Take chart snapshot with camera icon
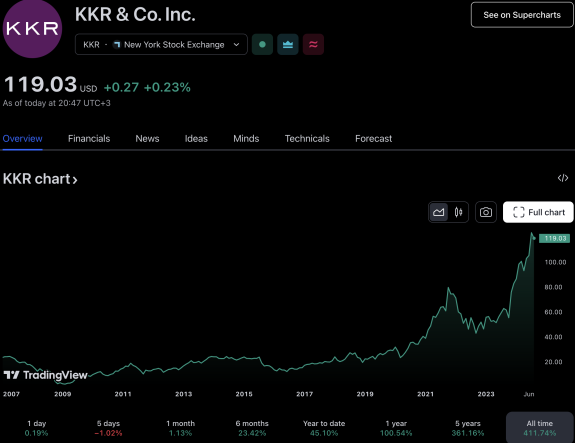The width and height of the screenshot is (575, 443). coord(486,212)
